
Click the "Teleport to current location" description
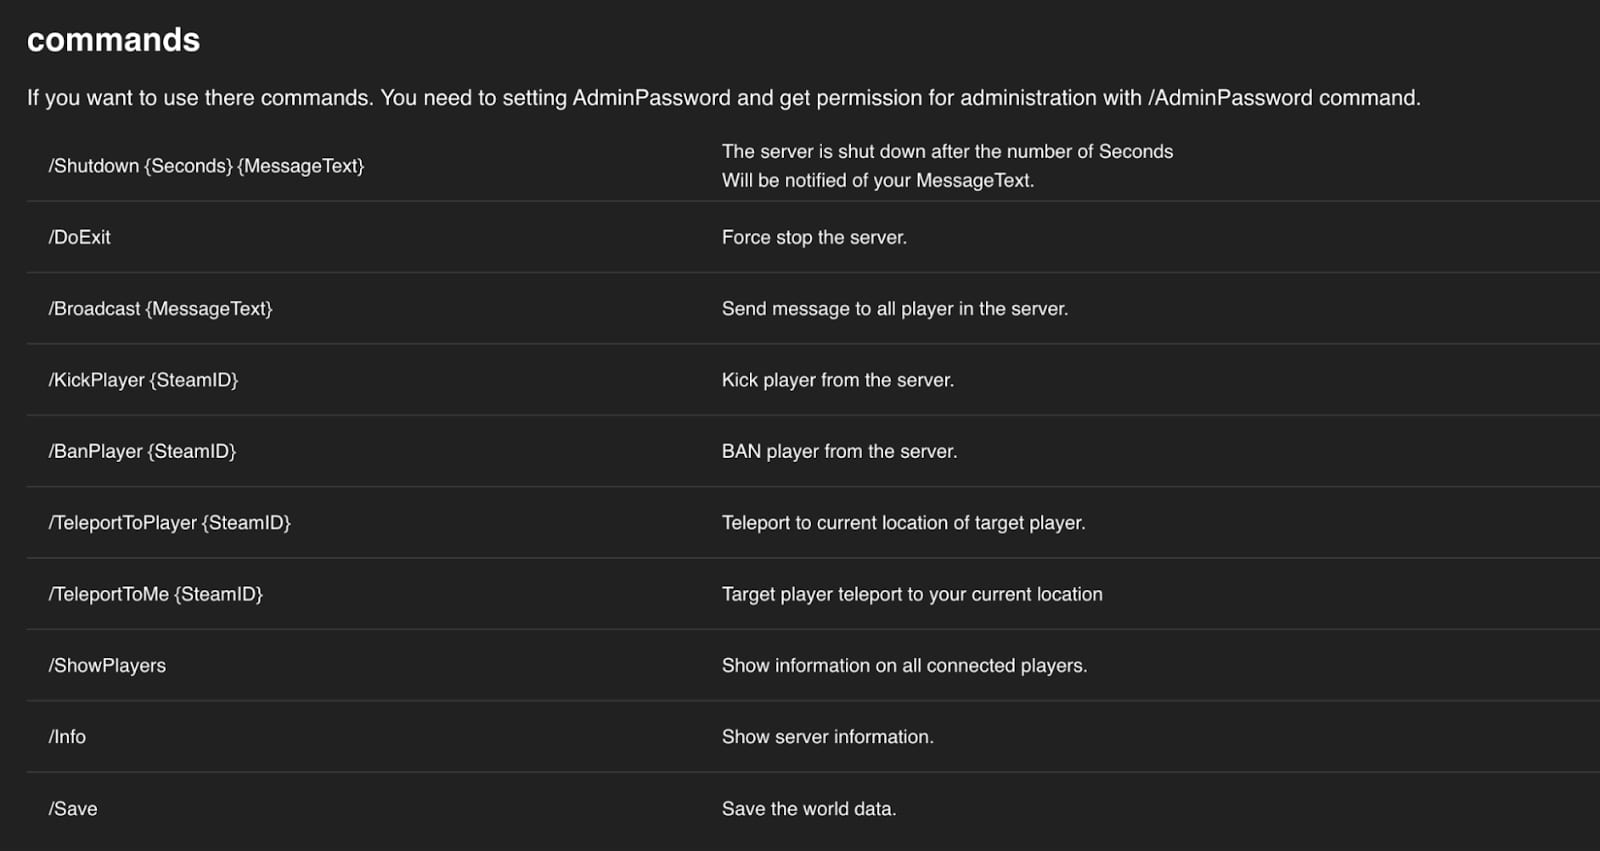click(x=903, y=523)
